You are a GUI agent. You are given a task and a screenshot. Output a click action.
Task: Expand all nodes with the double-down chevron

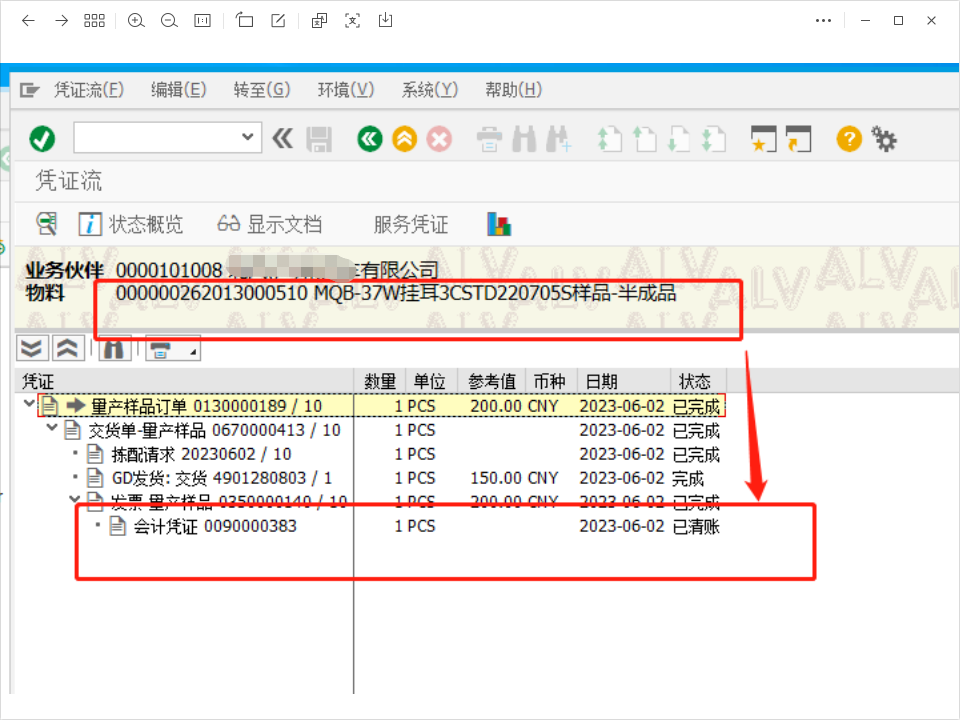click(32, 348)
